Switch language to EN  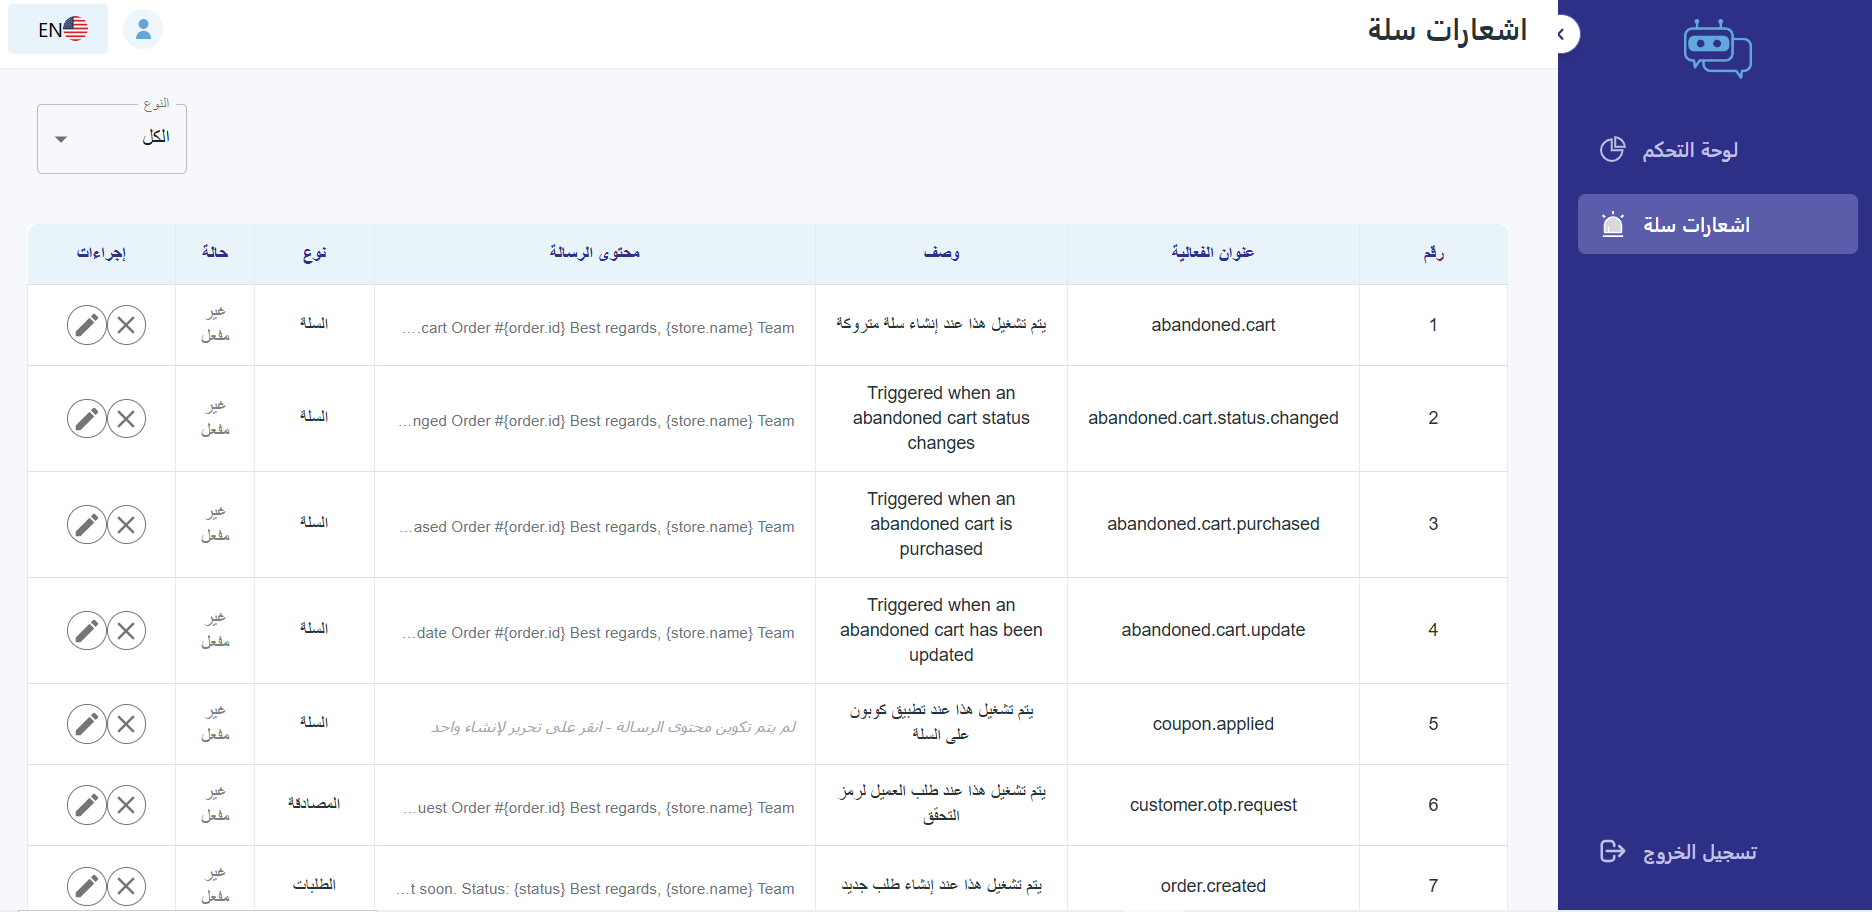pyautogui.click(x=58, y=29)
